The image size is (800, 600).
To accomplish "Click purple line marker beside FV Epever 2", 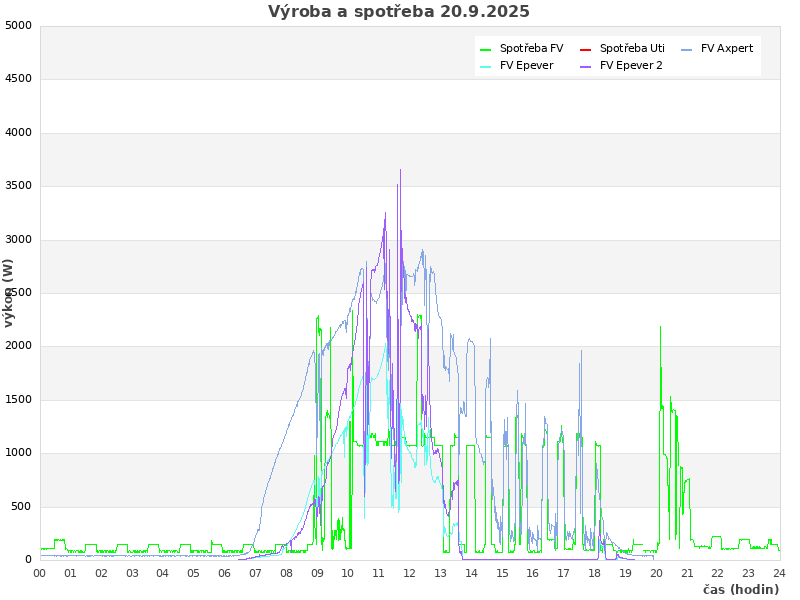I will coord(586,66).
